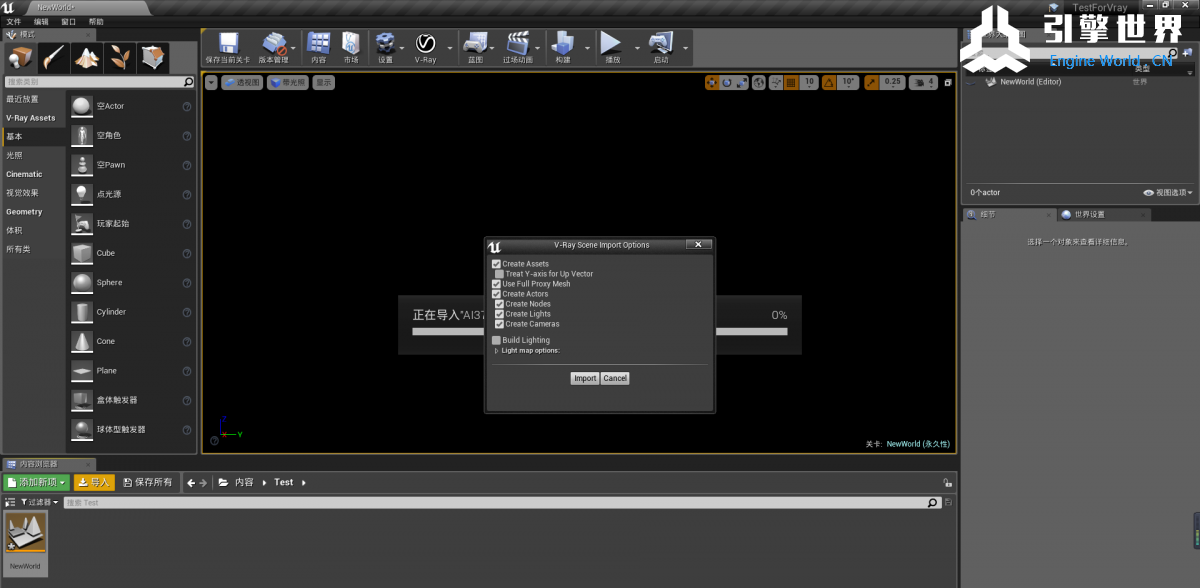Uncheck Use Full Proxy Mesh

[x=496, y=284]
